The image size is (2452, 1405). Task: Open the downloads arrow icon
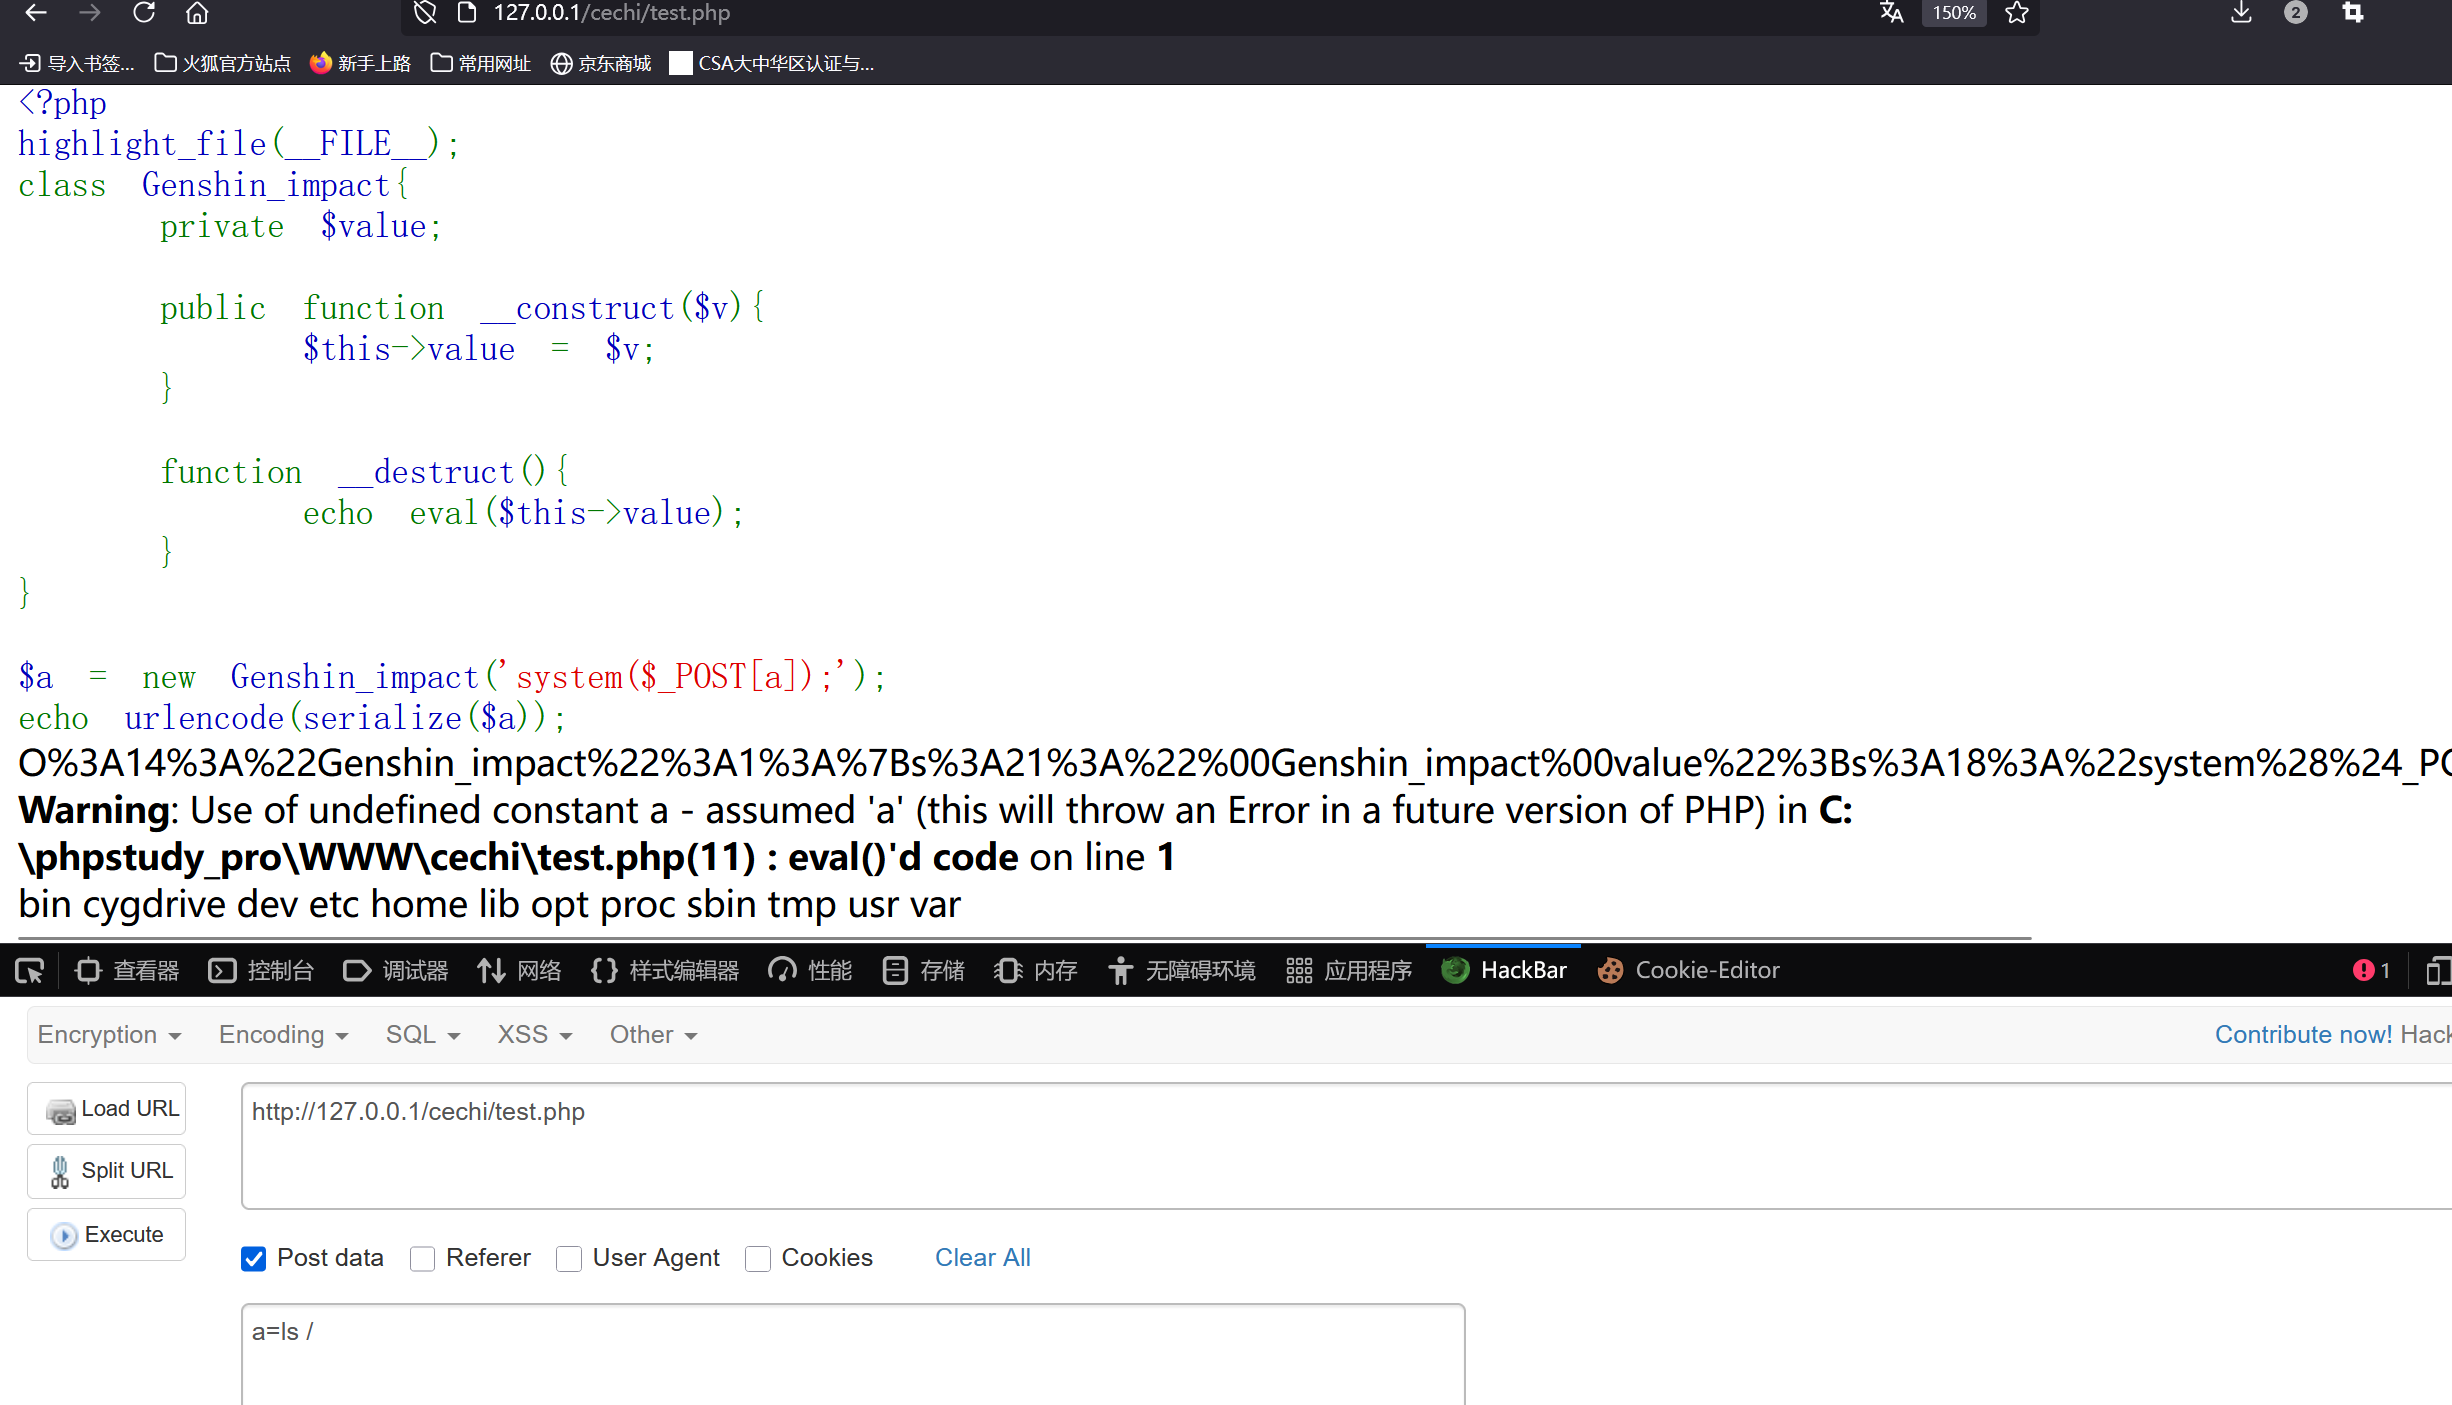(2241, 13)
